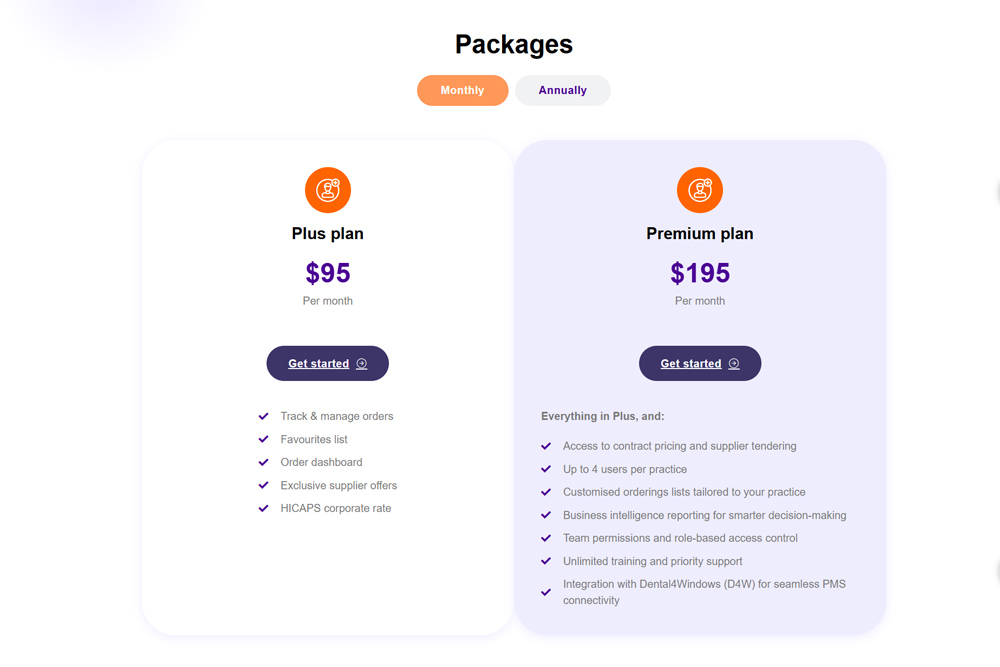Get started with the Plus plan
The image size is (1000, 667).
[319, 364]
